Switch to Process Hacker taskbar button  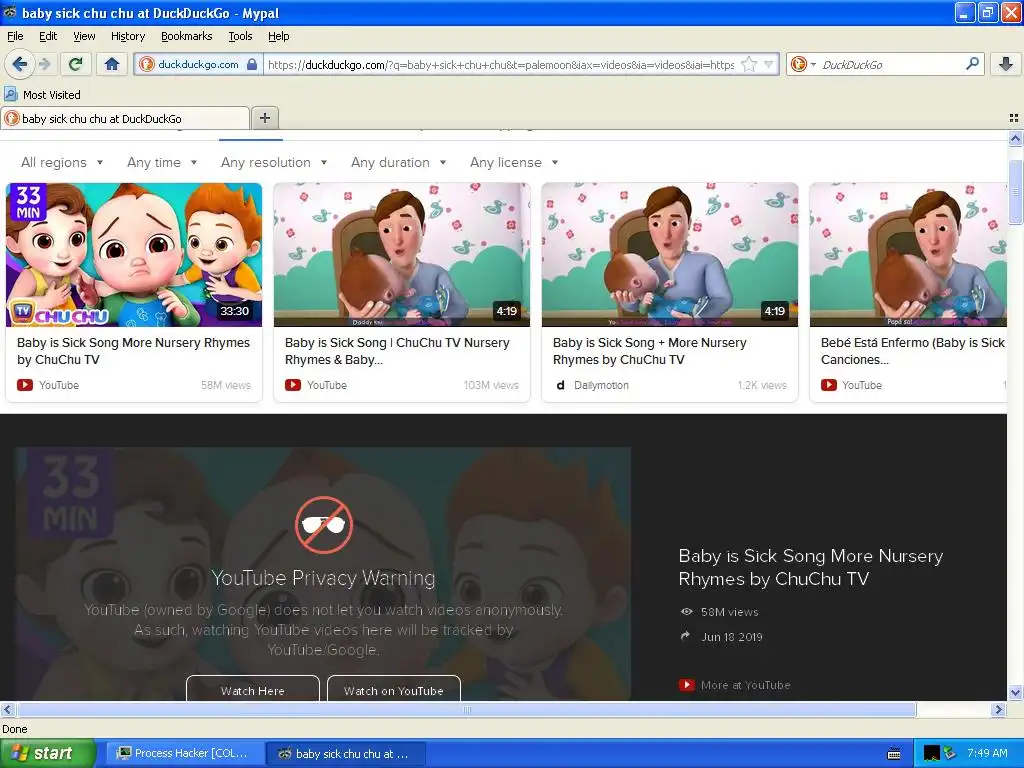pyautogui.click(x=185, y=753)
